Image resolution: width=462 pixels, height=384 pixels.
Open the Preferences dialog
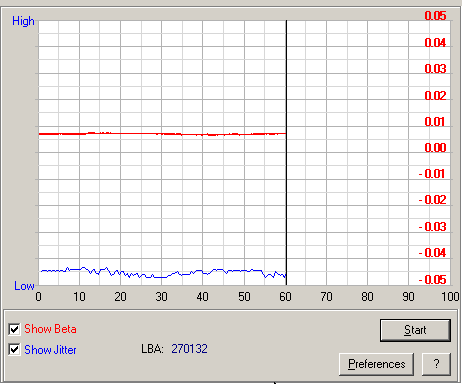click(376, 364)
